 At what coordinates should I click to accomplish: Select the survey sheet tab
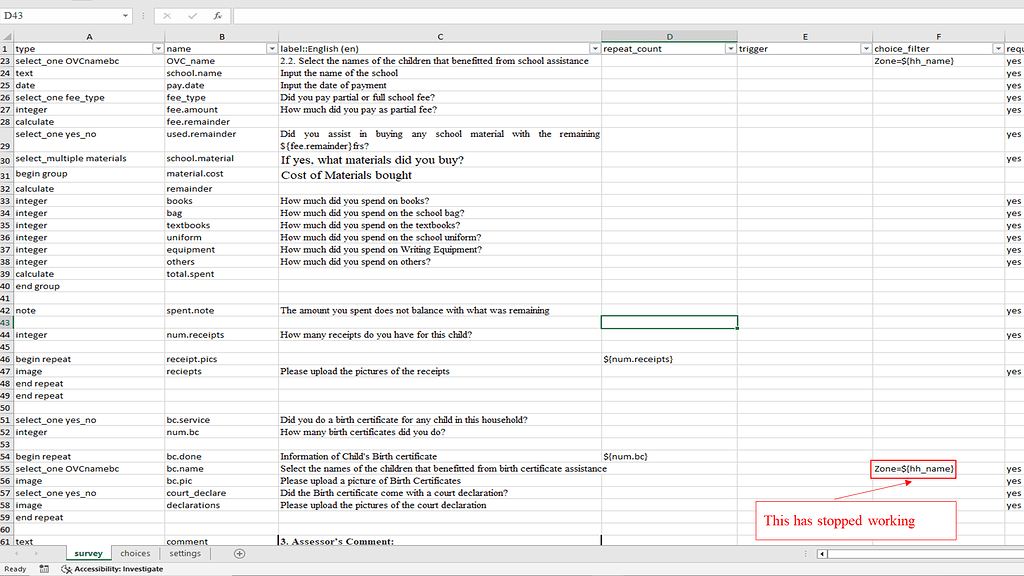tap(88, 553)
